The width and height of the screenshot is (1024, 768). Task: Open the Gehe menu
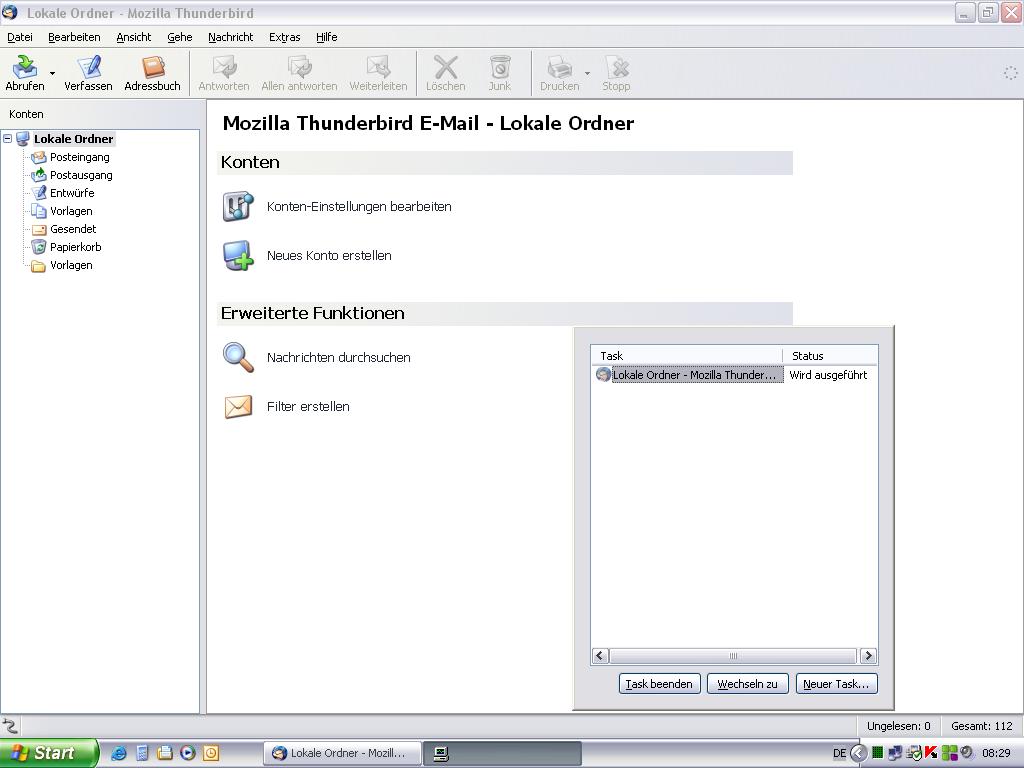tap(180, 37)
